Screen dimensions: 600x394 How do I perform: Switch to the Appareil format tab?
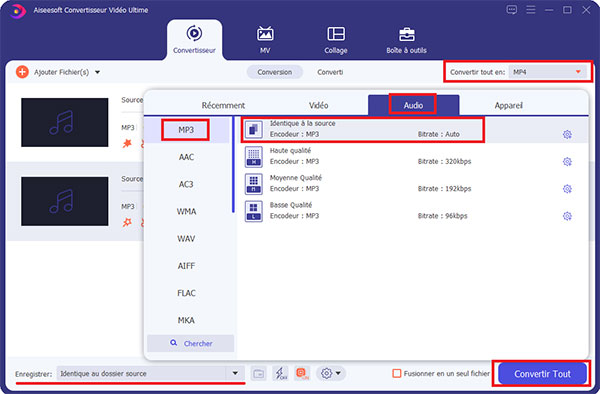tap(508, 105)
